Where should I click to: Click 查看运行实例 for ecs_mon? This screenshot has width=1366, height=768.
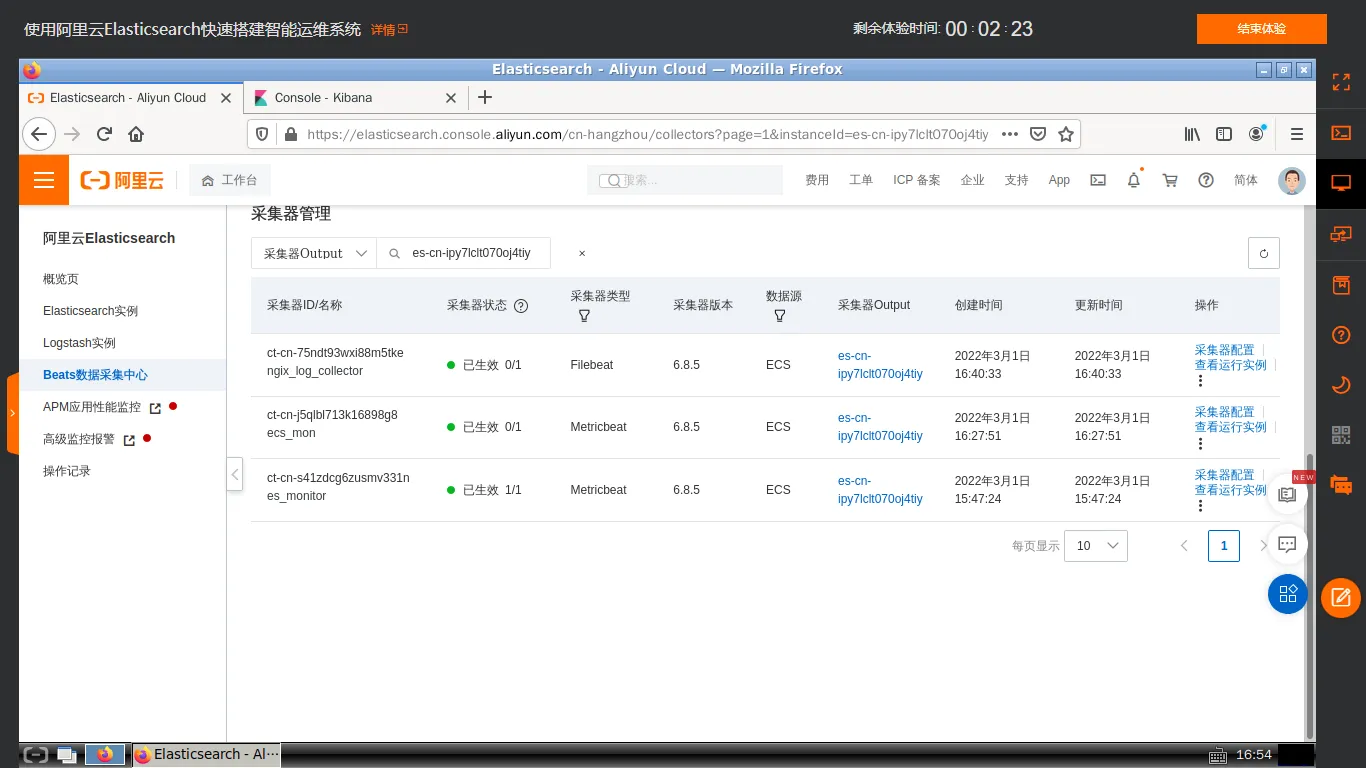pyautogui.click(x=1231, y=427)
